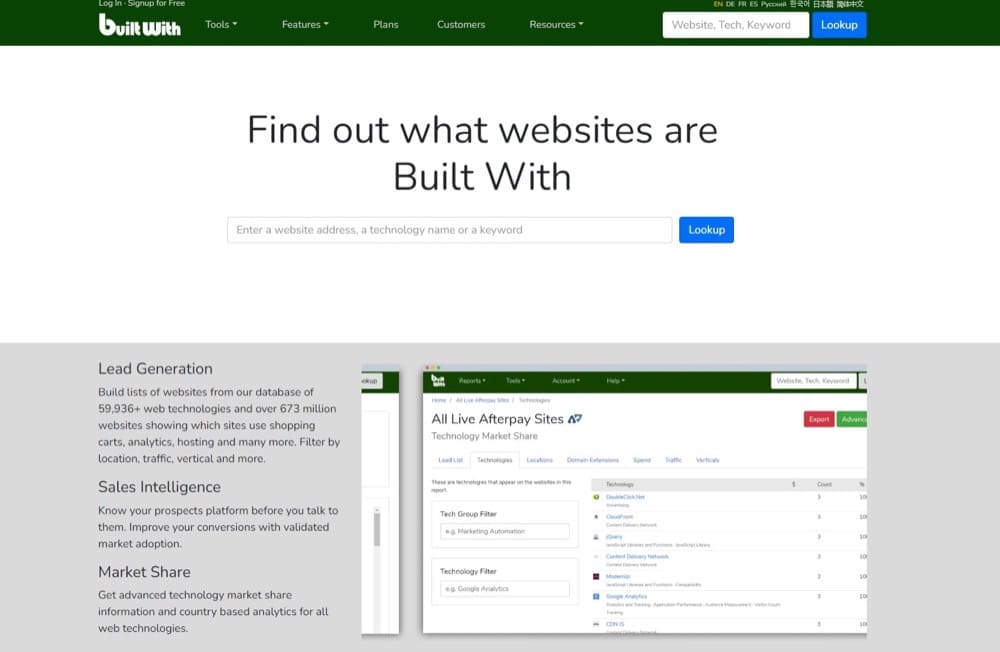Select the Technologies tab in the screenshot

point(494,460)
